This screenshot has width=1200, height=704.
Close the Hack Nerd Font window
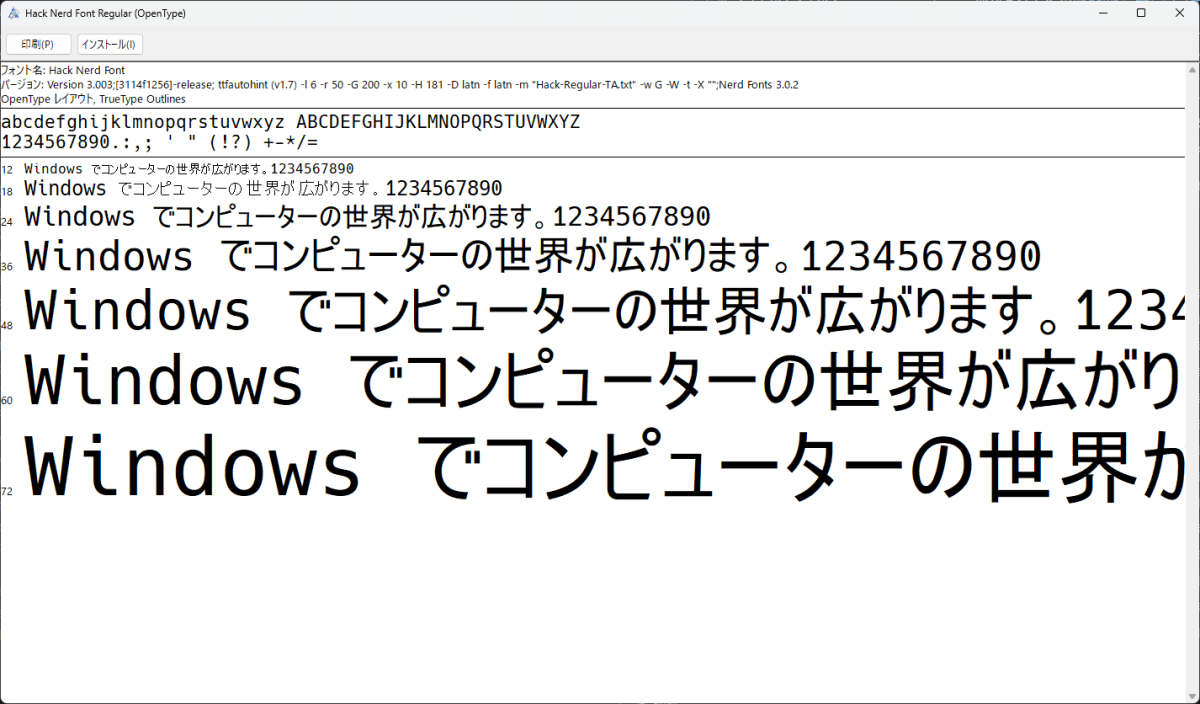point(1180,13)
